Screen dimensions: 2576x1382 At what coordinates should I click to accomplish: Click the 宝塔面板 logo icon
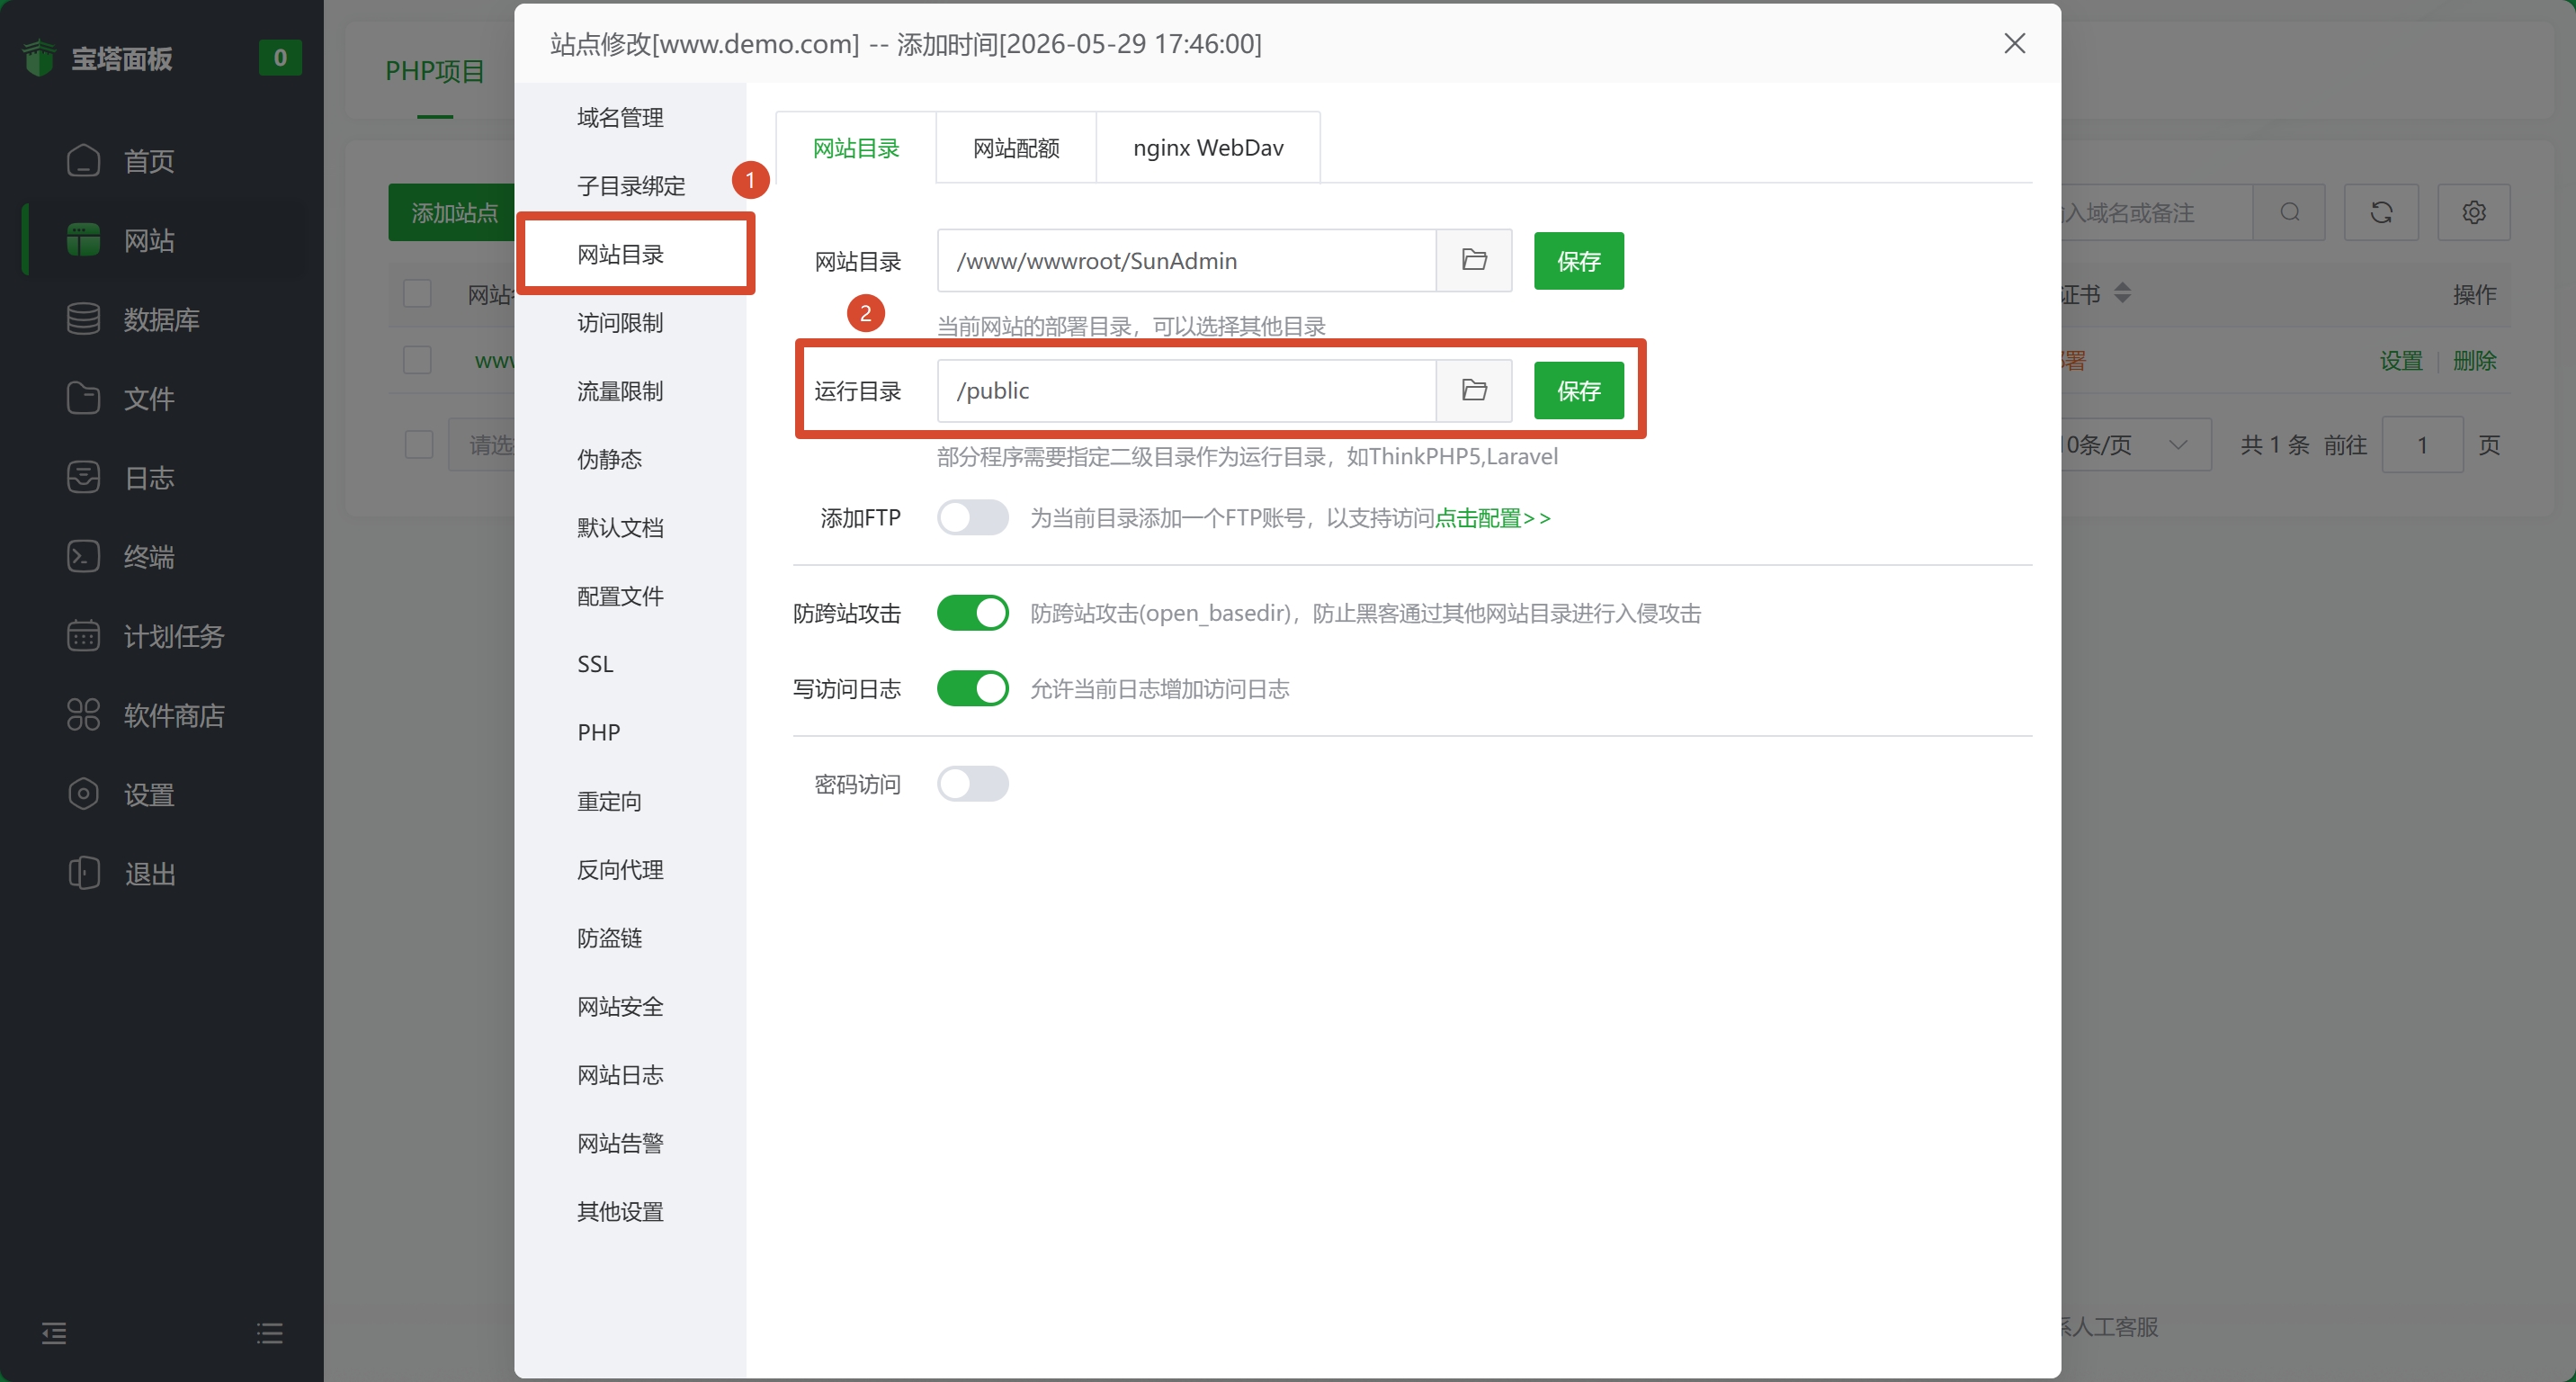click(x=39, y=58)
